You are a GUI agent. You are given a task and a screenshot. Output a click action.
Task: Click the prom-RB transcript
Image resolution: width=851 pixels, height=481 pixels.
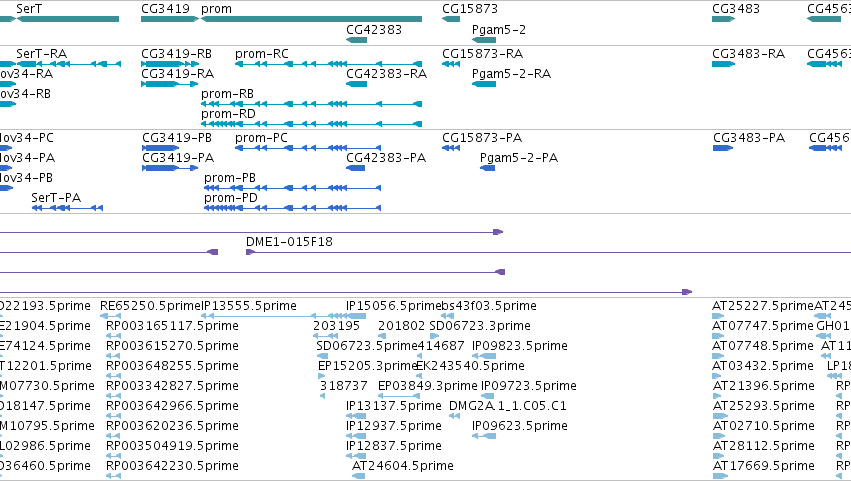(312, 104)
